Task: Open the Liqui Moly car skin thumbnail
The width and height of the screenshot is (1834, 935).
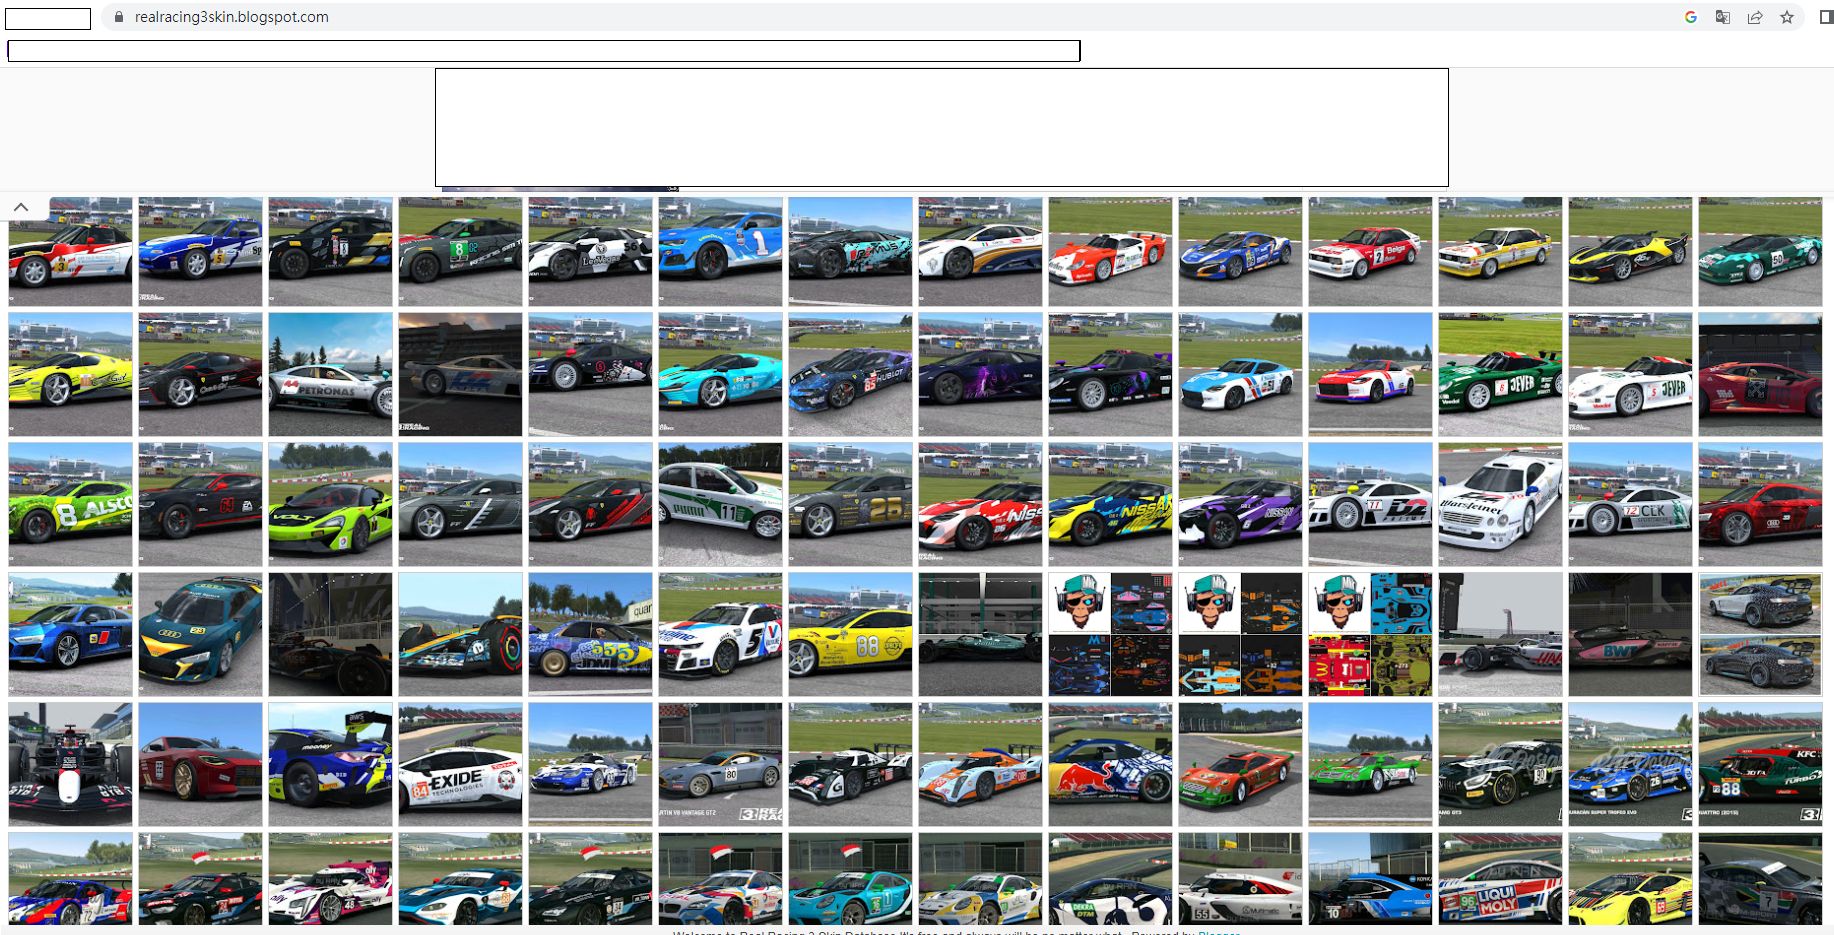Action: 1500,880
